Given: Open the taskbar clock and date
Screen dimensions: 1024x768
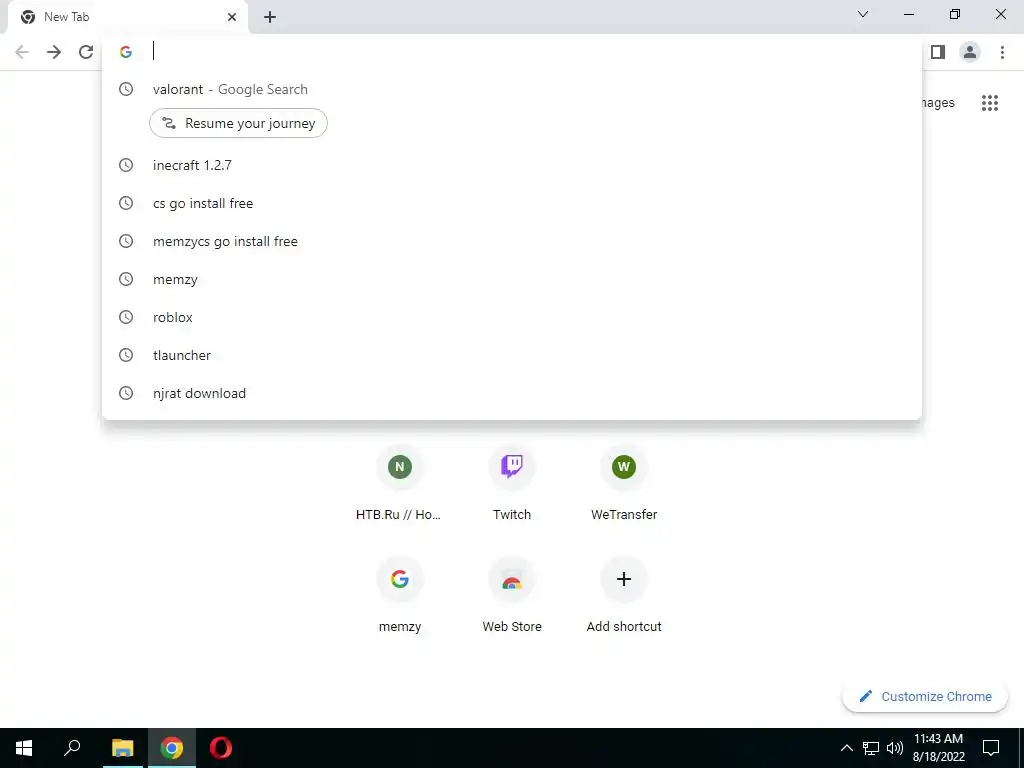Looking at the screenshot, I should click(x=938, y=748).
